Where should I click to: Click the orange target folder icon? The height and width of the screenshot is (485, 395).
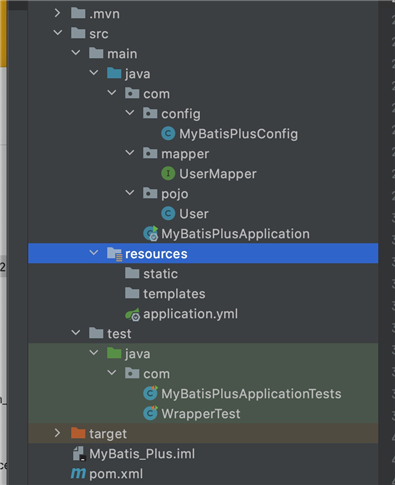pos(78,433)
